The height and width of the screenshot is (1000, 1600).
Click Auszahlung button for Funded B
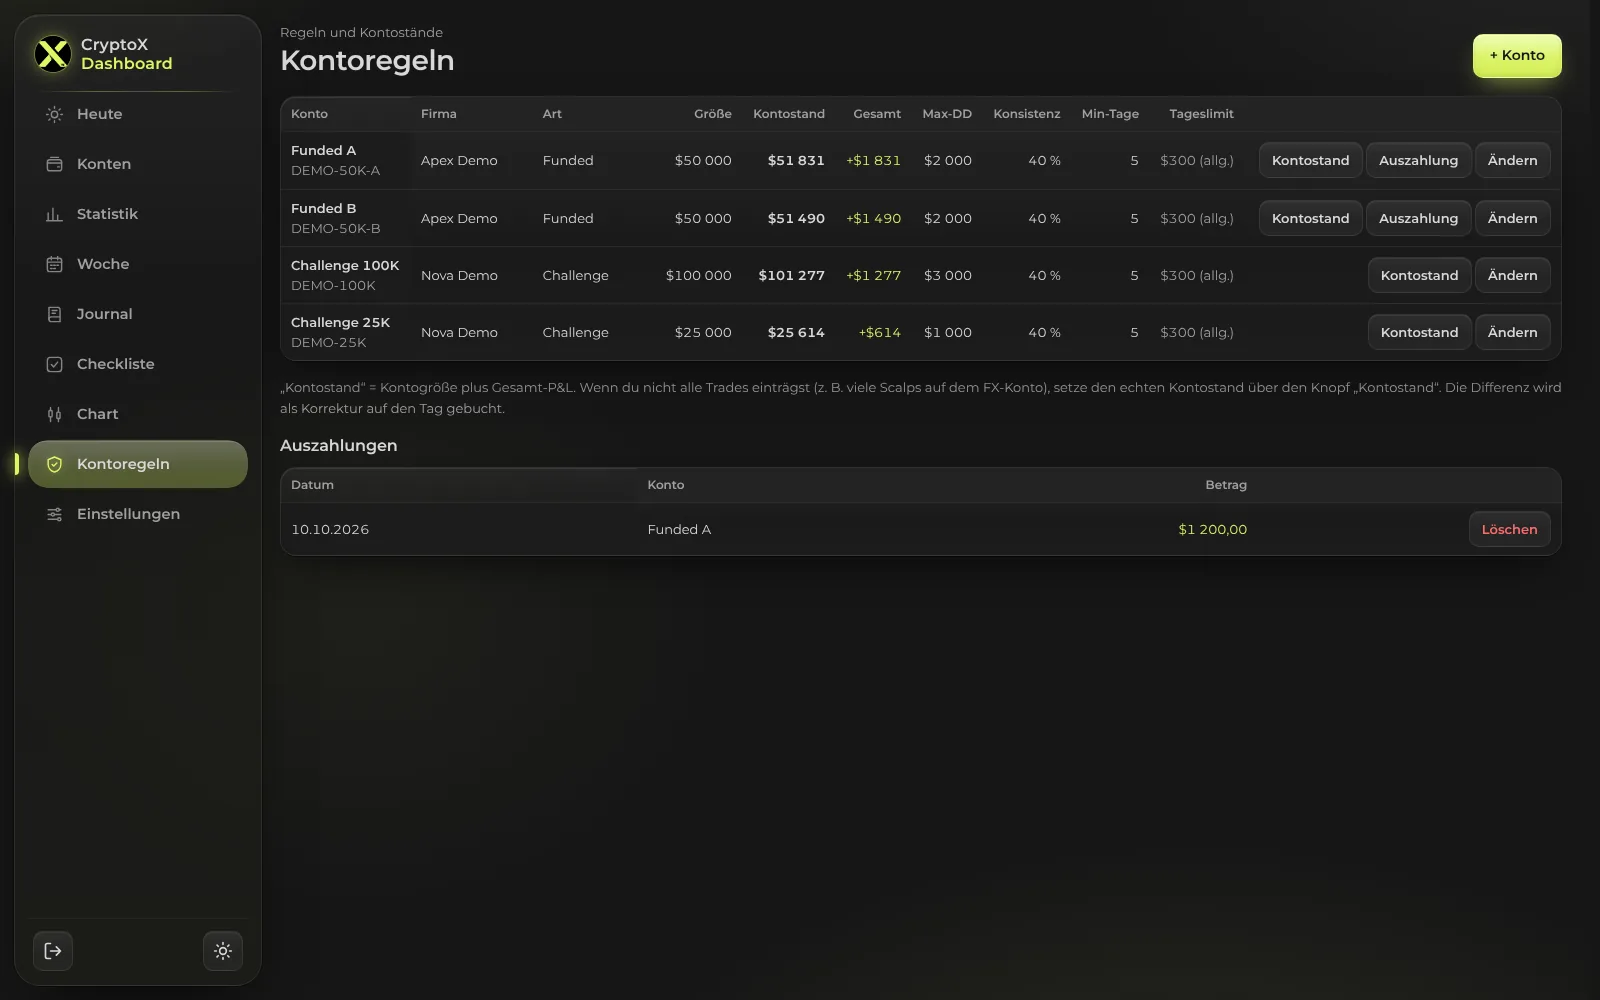[x=1418, y=218]
